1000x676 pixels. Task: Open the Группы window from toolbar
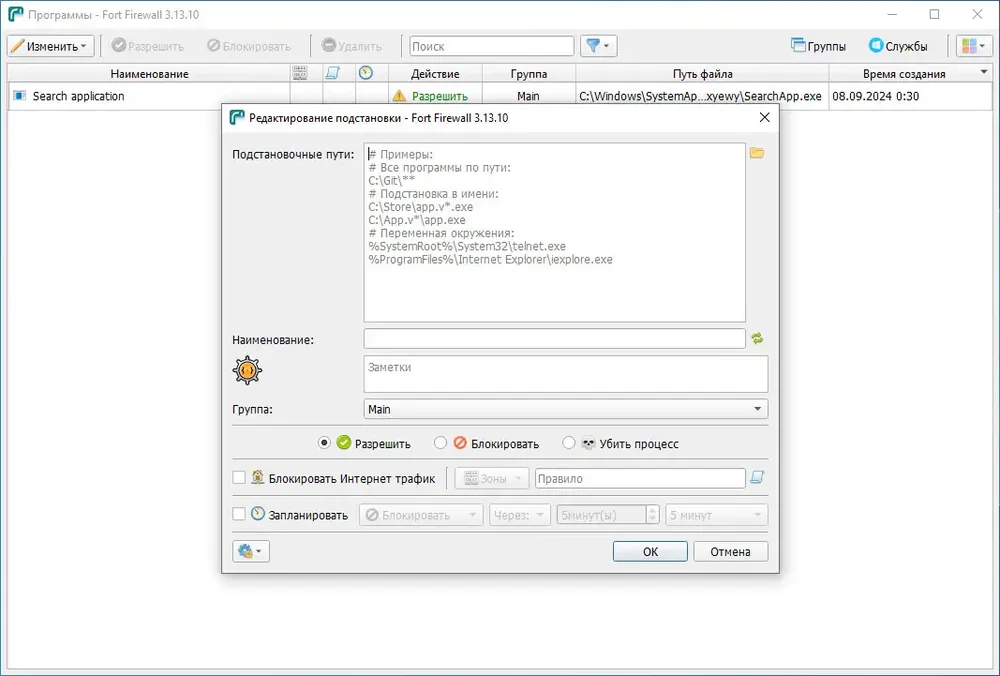(x=818, y=46)
